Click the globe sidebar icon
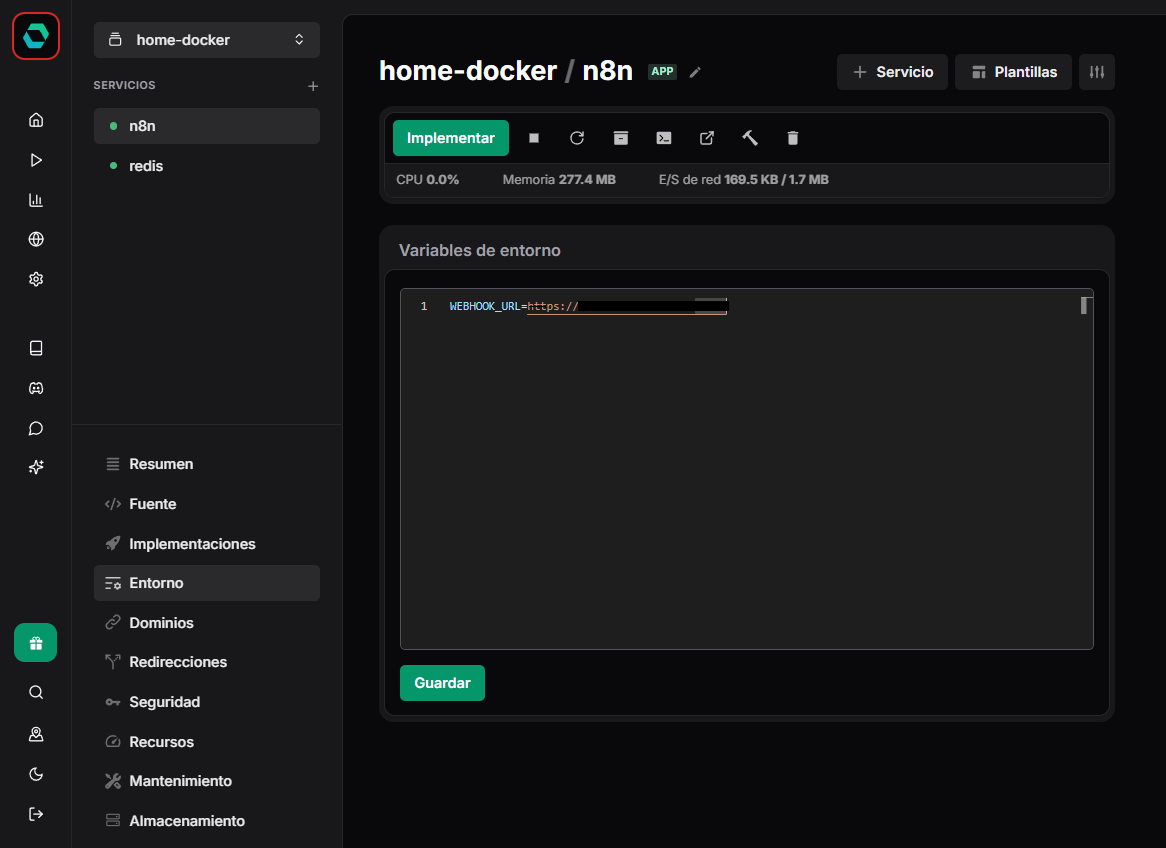Image resolution: width=1166 pixels, height=848 pixels. (x=36, y=240)
